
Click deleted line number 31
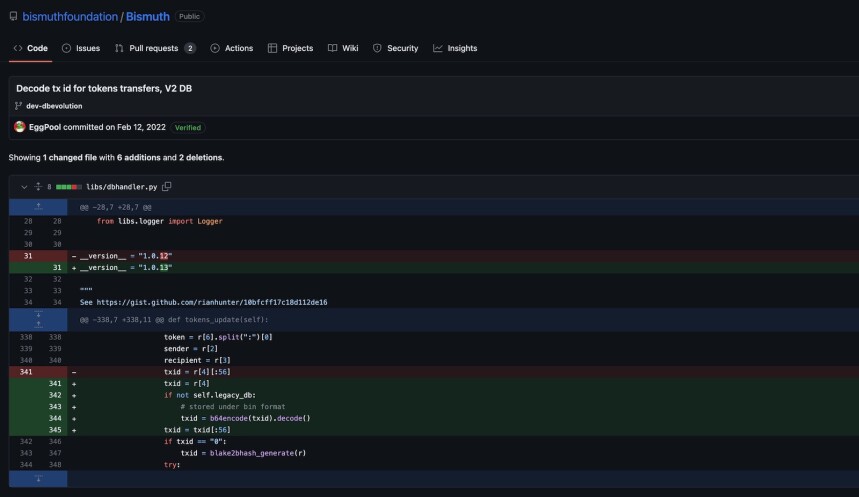click(x=28, y=256)
